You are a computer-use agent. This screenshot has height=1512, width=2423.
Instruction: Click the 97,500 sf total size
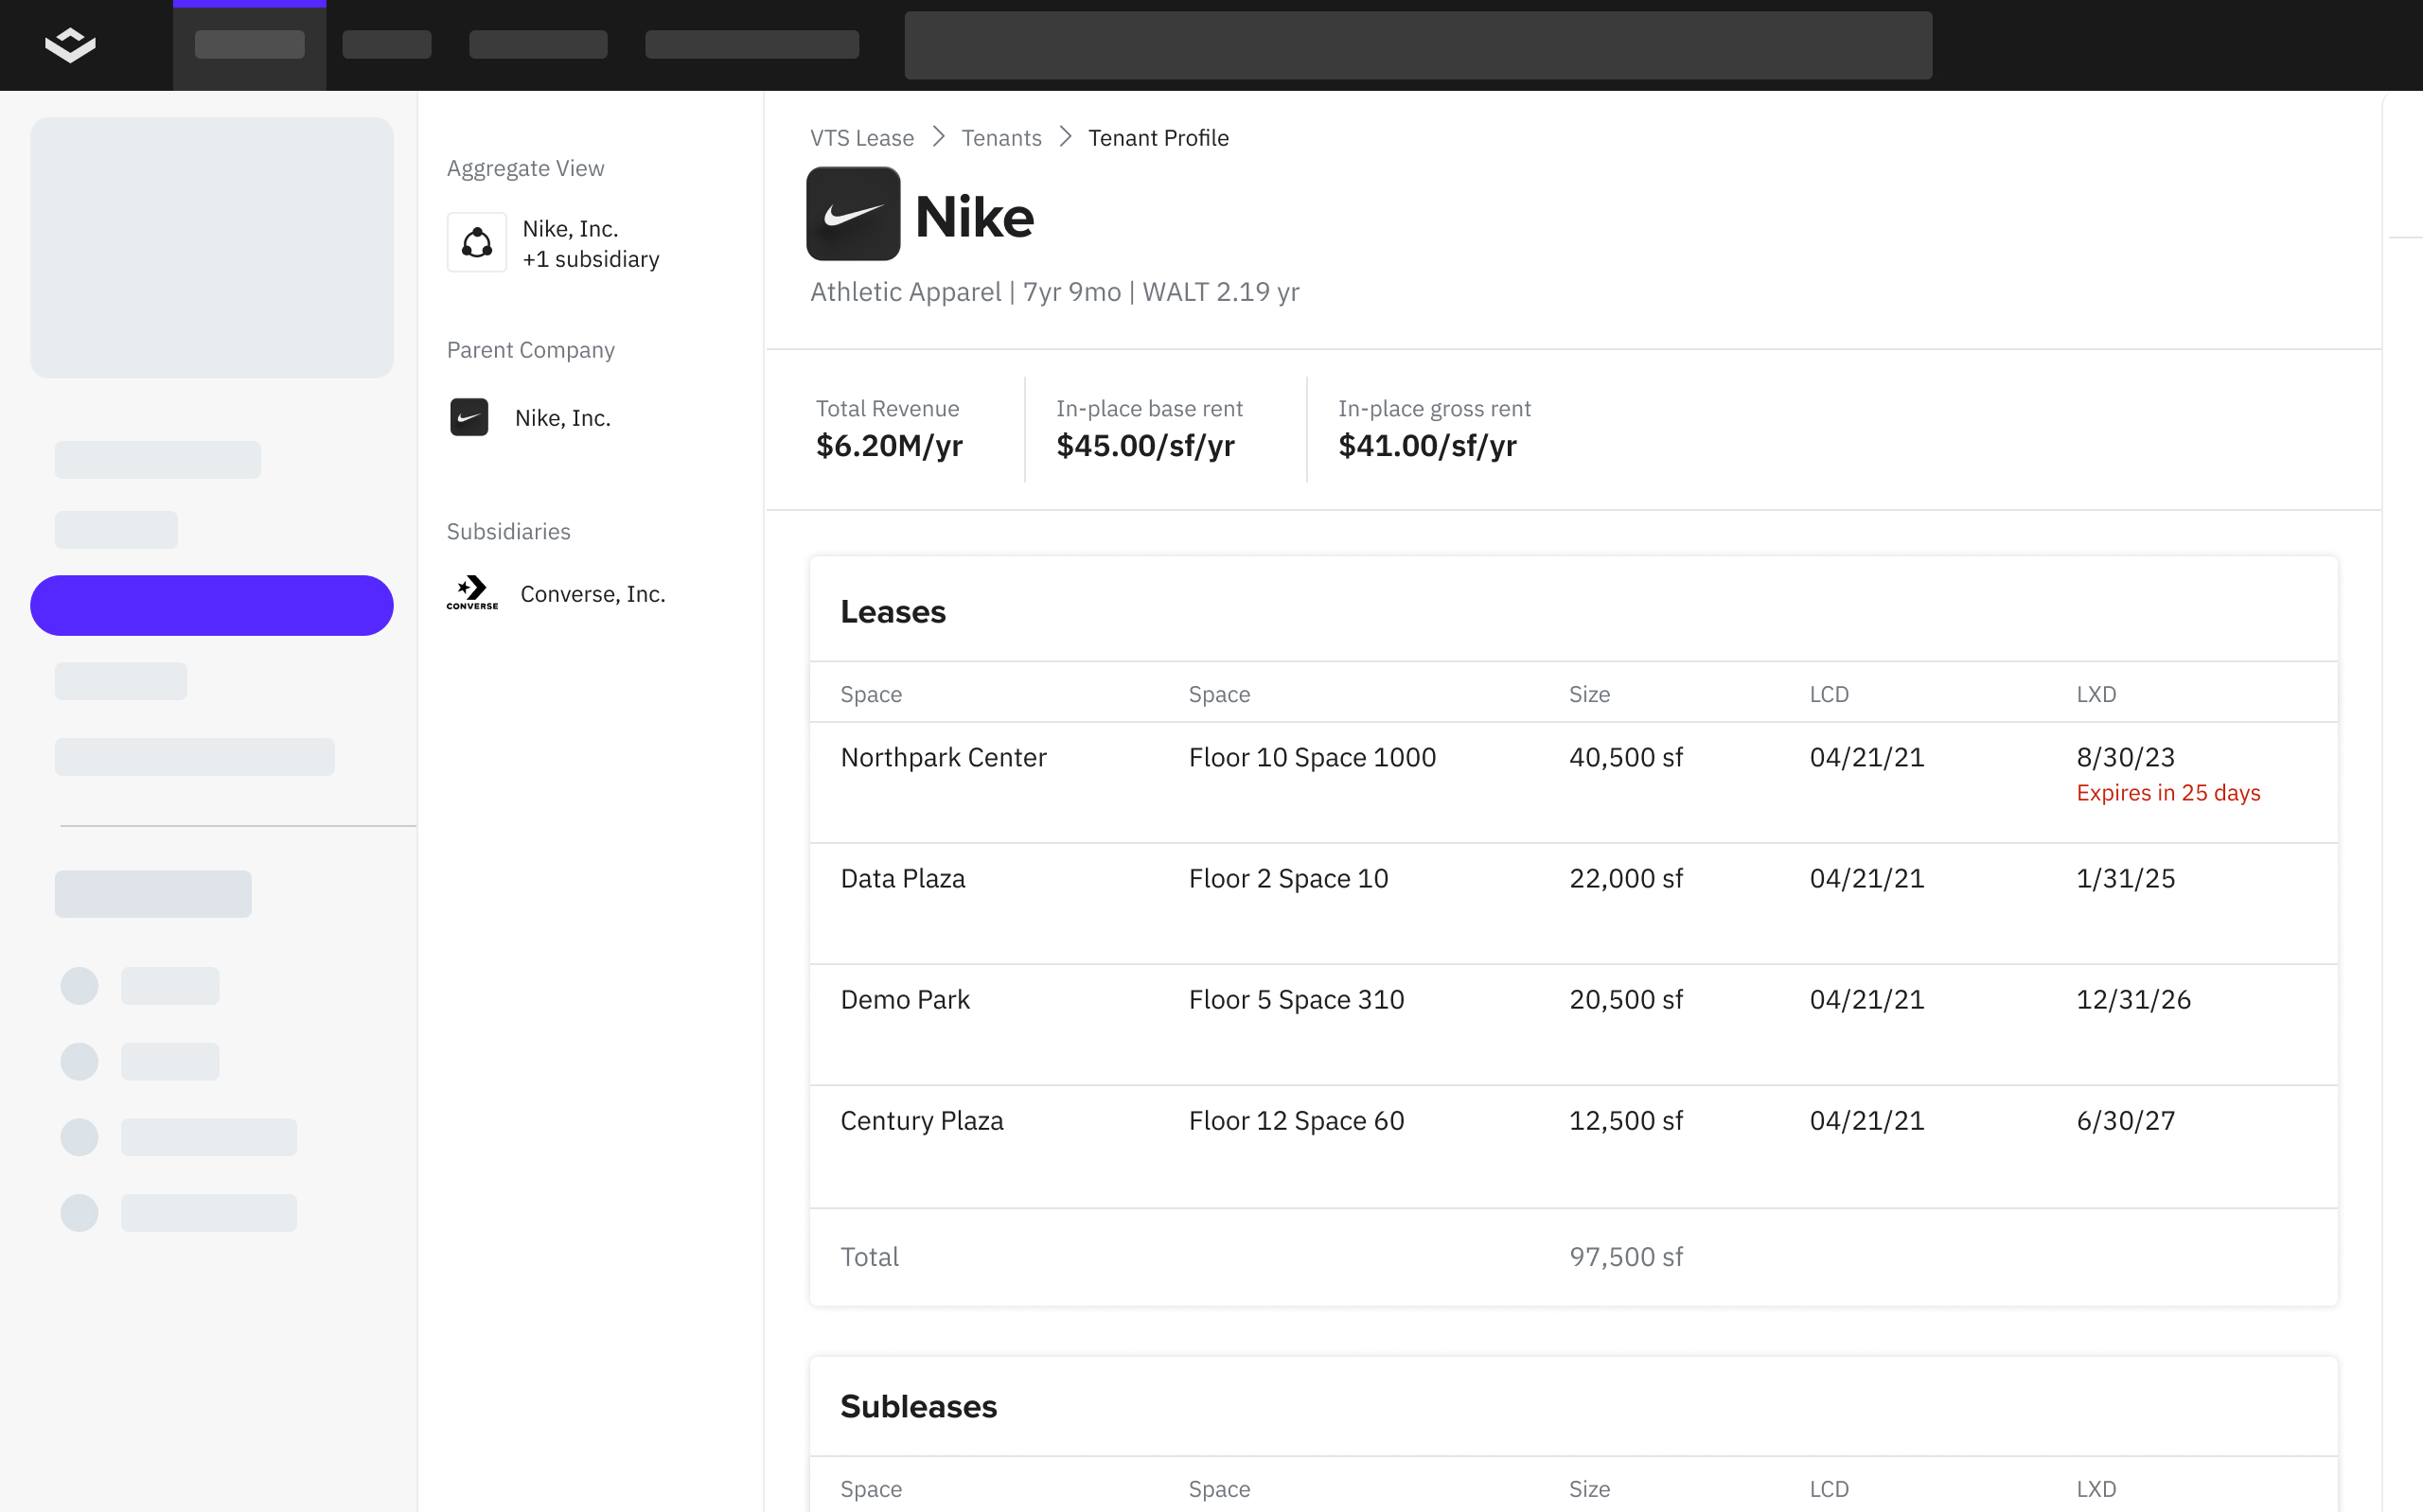pyautogui.click(x=1626, y=1256)
